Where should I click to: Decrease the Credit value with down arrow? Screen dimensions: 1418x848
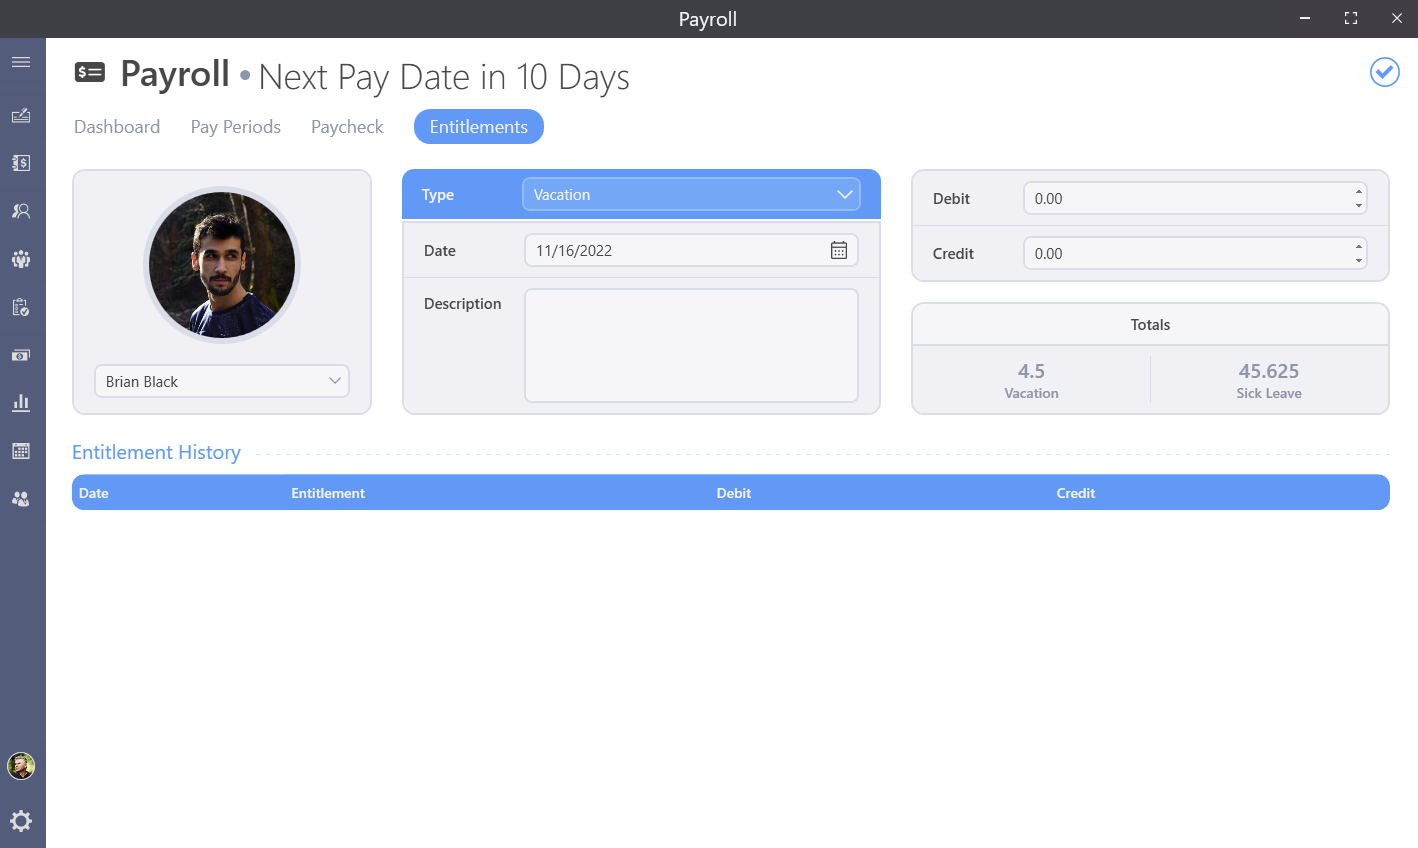[1358, 260]
